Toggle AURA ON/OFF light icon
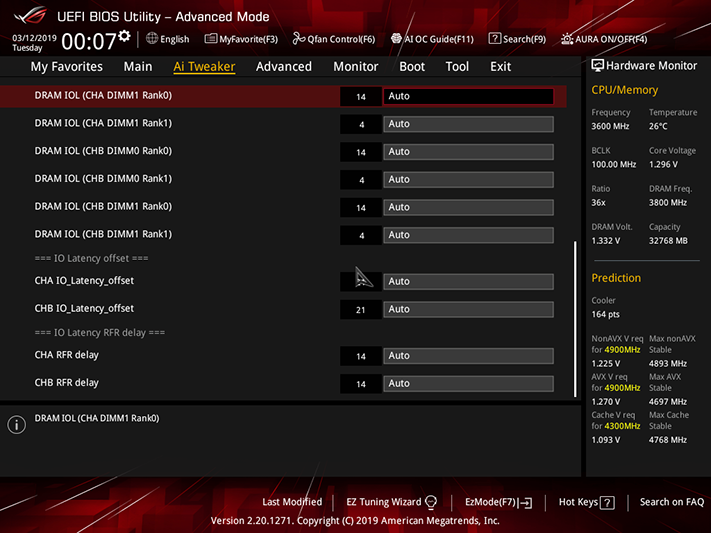 click(567, 39)
